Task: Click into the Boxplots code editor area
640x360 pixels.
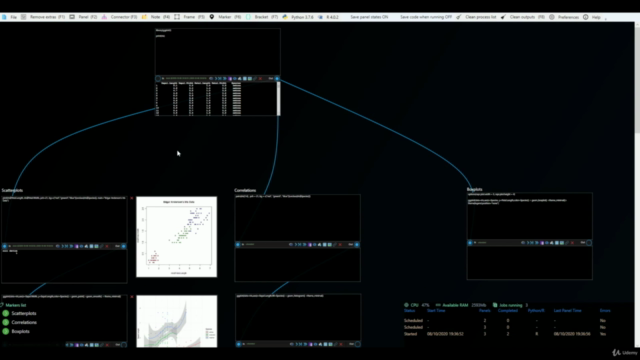Action: tap(529, 216)
